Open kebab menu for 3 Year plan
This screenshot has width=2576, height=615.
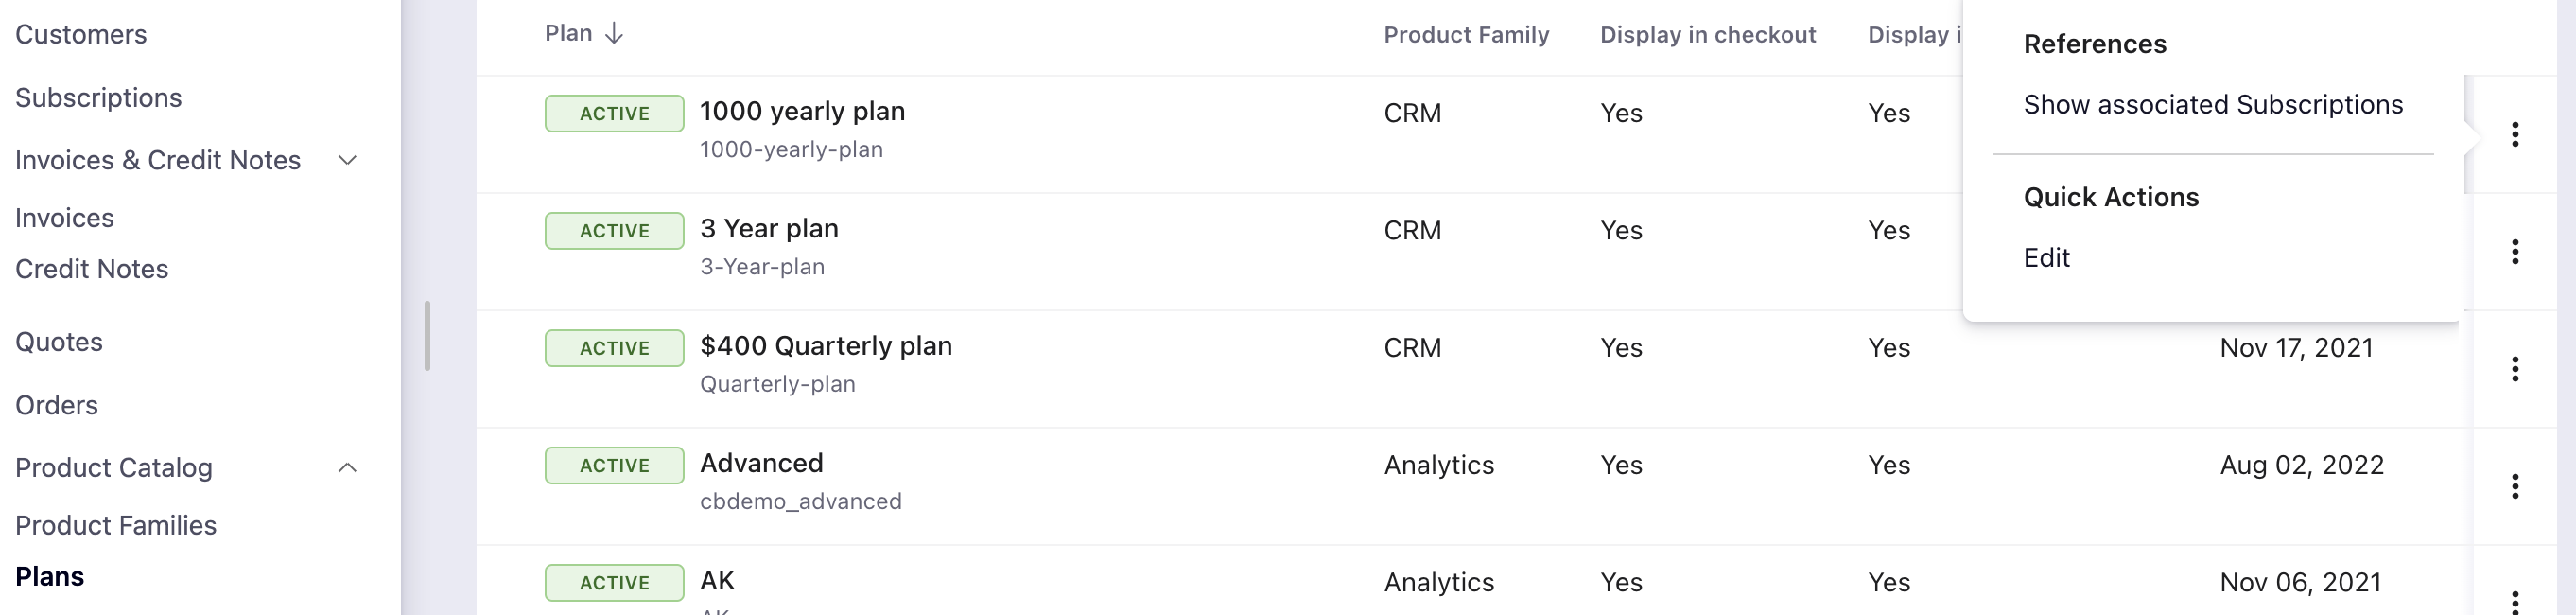(x=2514, y=252)
